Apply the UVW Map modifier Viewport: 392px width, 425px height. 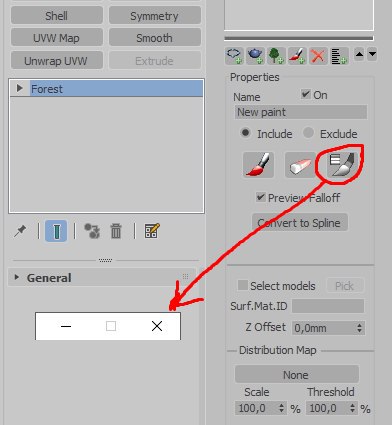pyautogui.click(x=57, y=38)
